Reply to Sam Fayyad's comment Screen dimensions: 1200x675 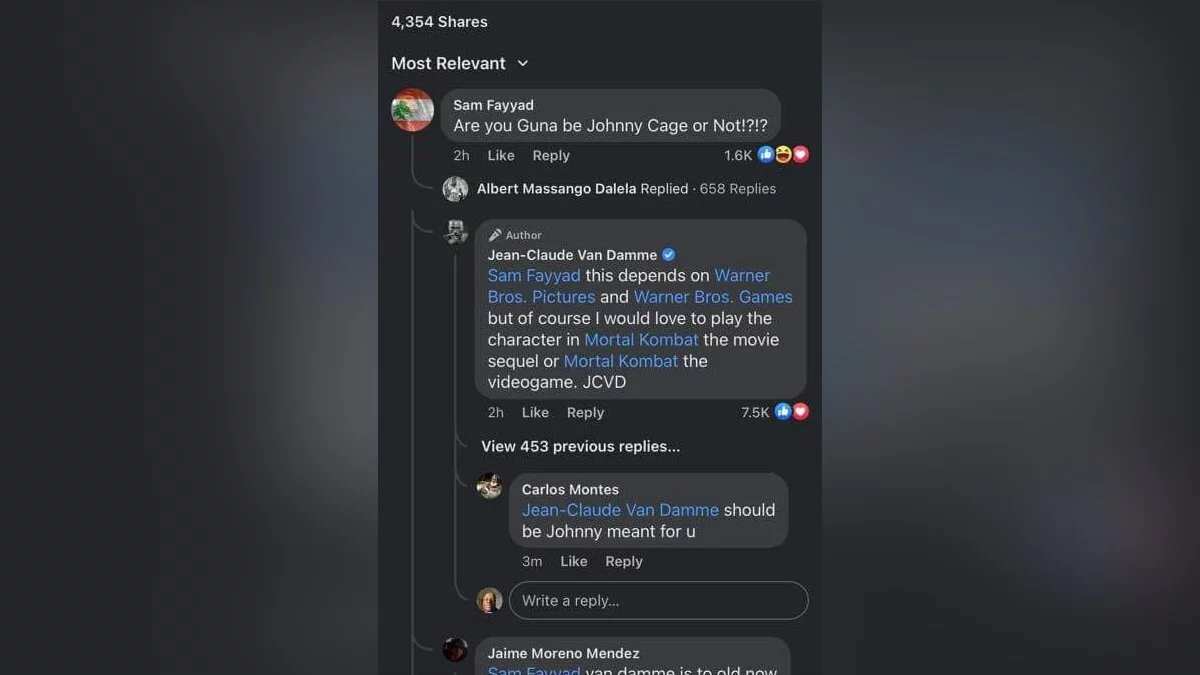(551, 156)
